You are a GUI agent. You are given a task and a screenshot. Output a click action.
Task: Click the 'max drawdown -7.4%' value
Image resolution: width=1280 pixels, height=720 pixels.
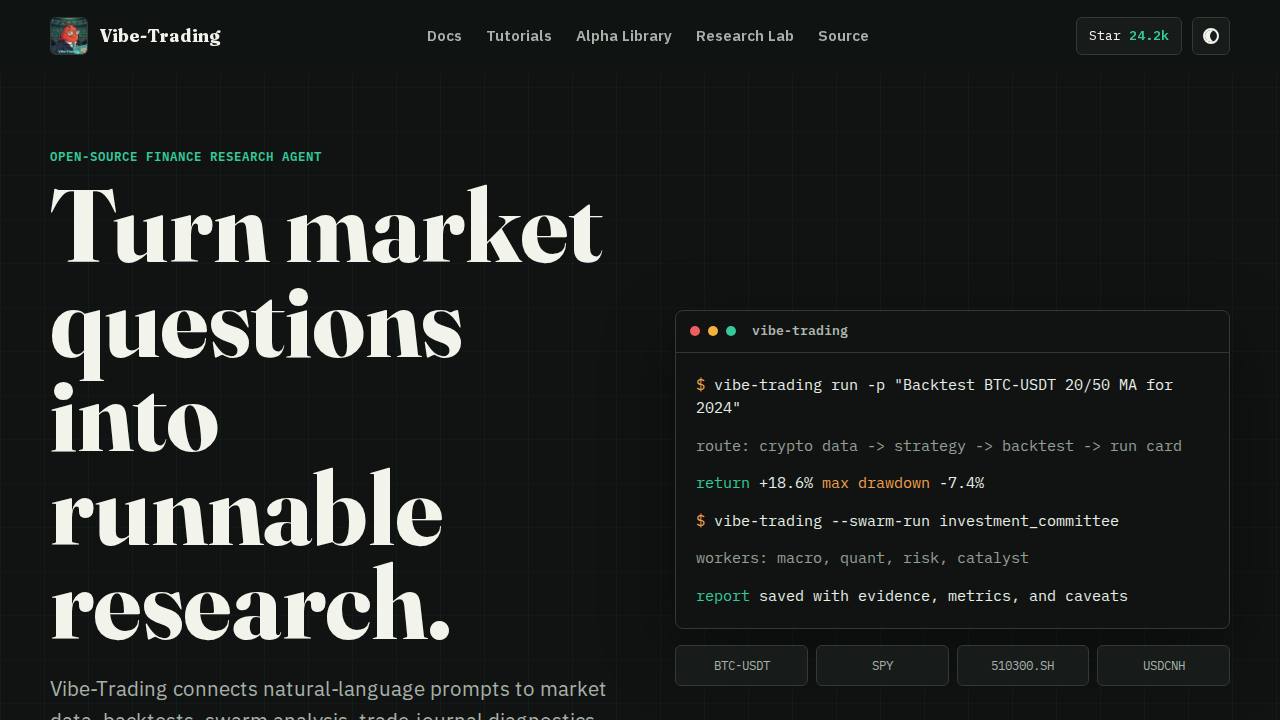tap(903, 483)
